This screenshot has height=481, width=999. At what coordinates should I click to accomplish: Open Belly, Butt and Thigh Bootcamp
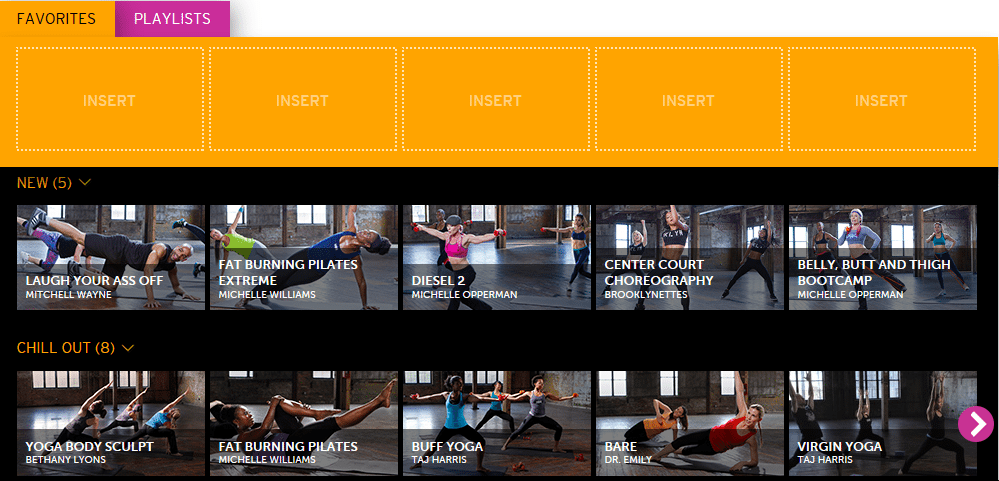click(883, 257)
